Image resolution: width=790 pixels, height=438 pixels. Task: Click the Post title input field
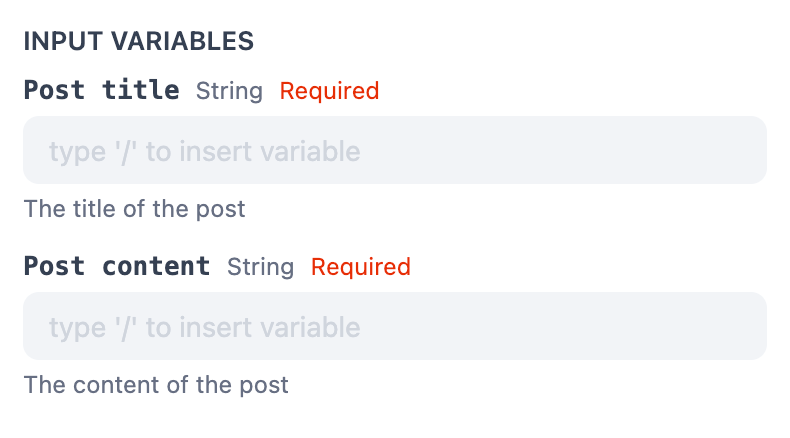[x=394, y=151]
